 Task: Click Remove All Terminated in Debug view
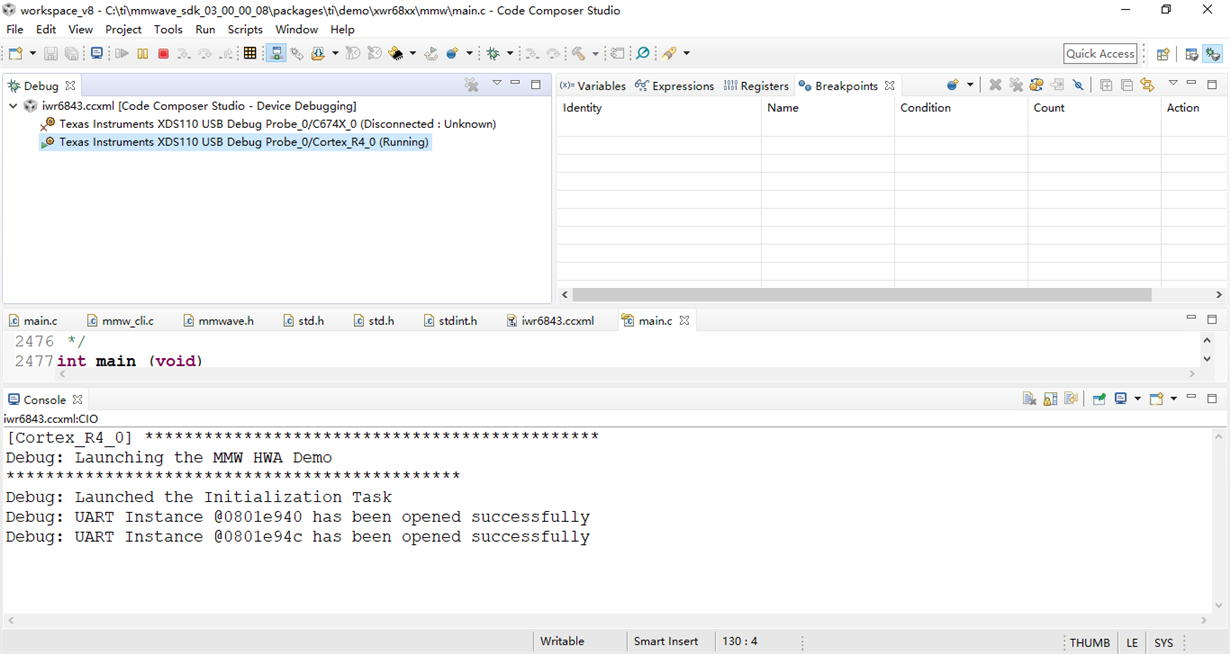(472, 85)
